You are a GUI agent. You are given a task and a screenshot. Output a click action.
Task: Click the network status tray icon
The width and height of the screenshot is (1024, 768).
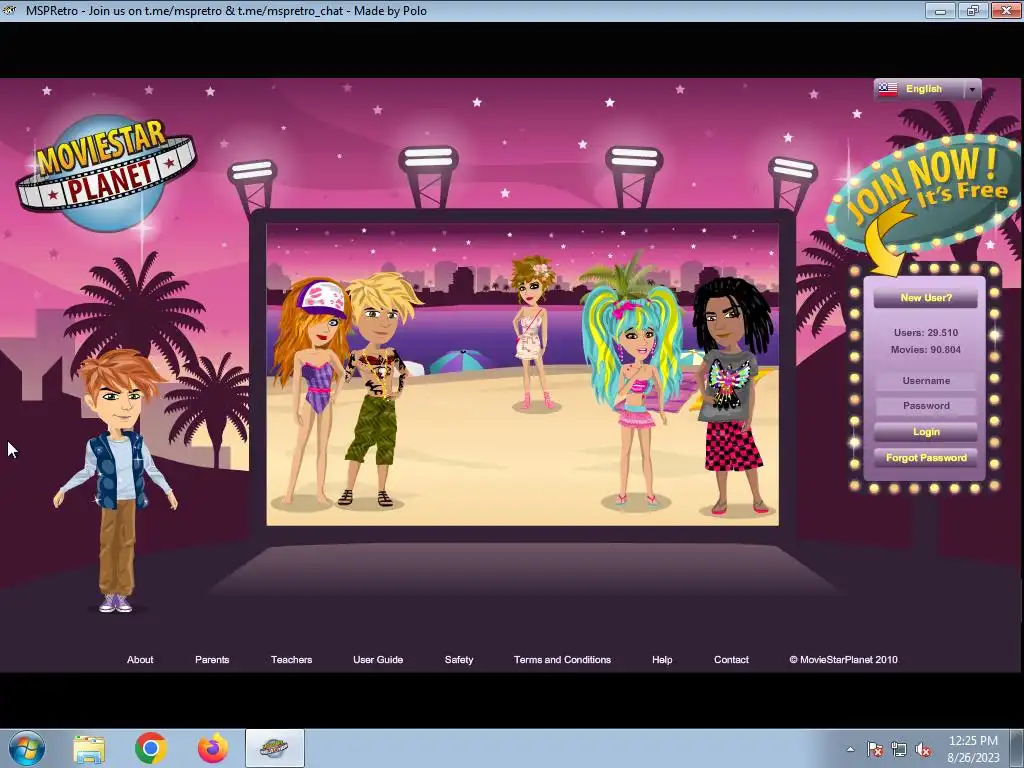point(899,749)
